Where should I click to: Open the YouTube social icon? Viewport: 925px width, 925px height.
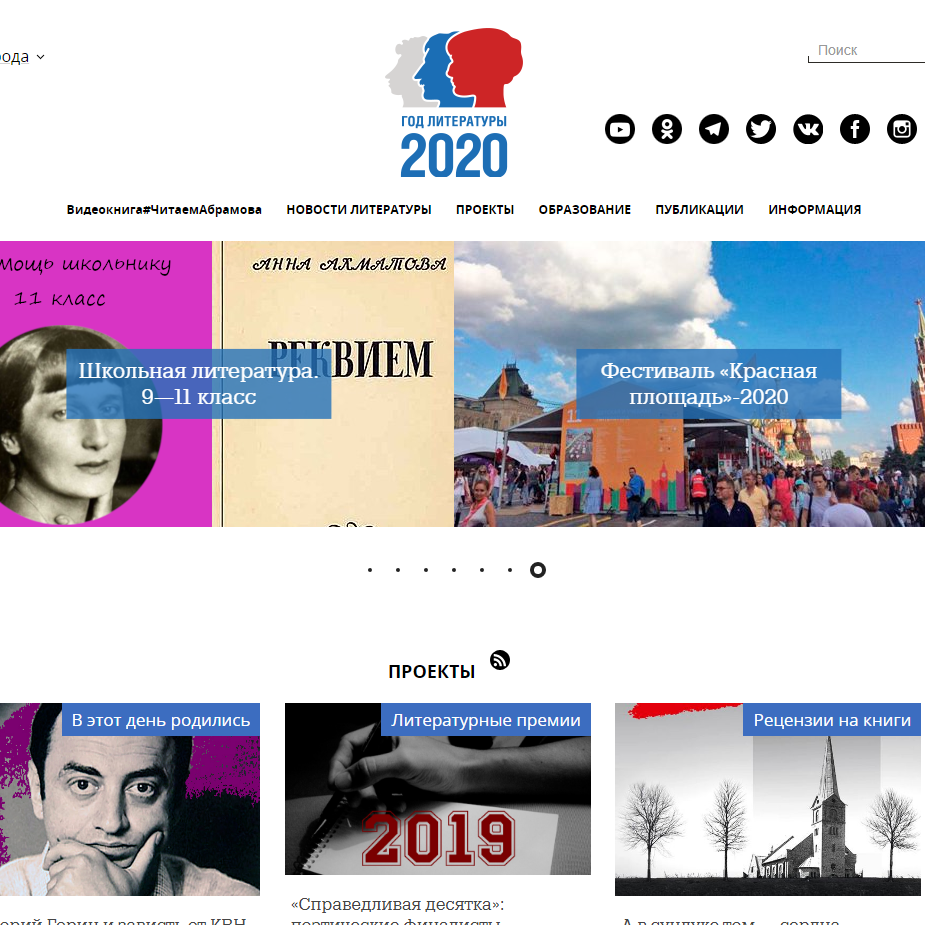(x=619, y=129)
